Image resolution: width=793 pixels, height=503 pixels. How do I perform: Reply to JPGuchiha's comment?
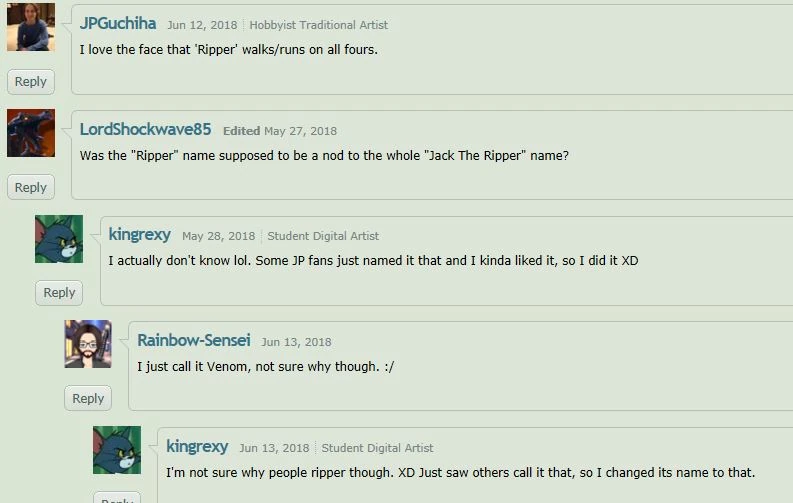[x=31, y=82]
